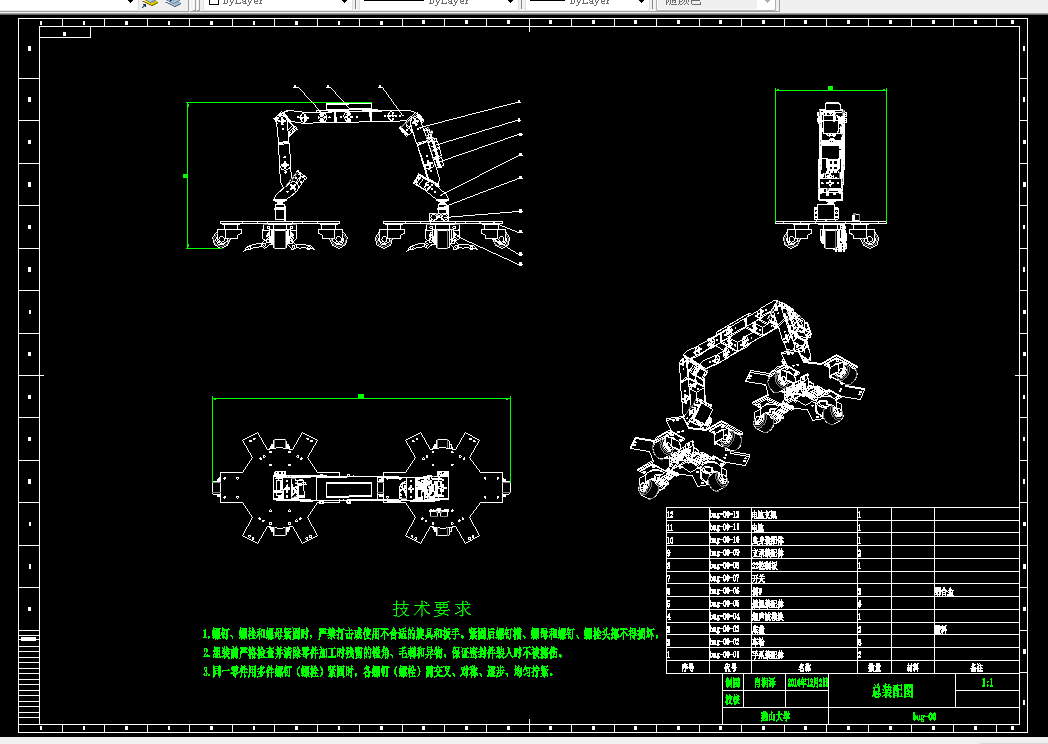Select the 代号 column header

click(x=731, y=667)
